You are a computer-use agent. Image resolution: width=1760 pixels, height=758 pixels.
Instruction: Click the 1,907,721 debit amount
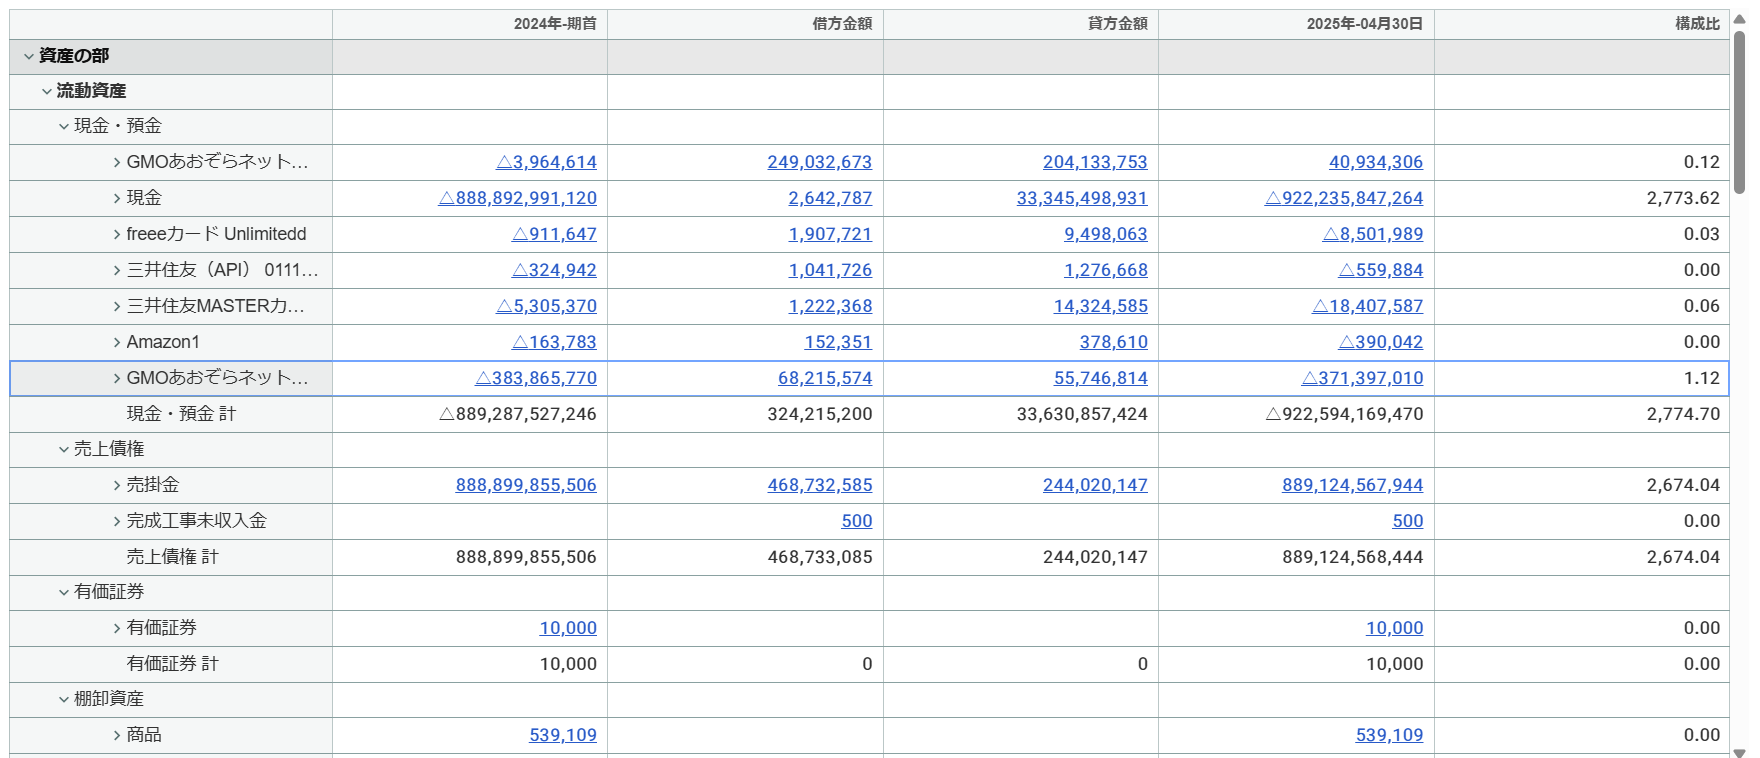point(830,234)
